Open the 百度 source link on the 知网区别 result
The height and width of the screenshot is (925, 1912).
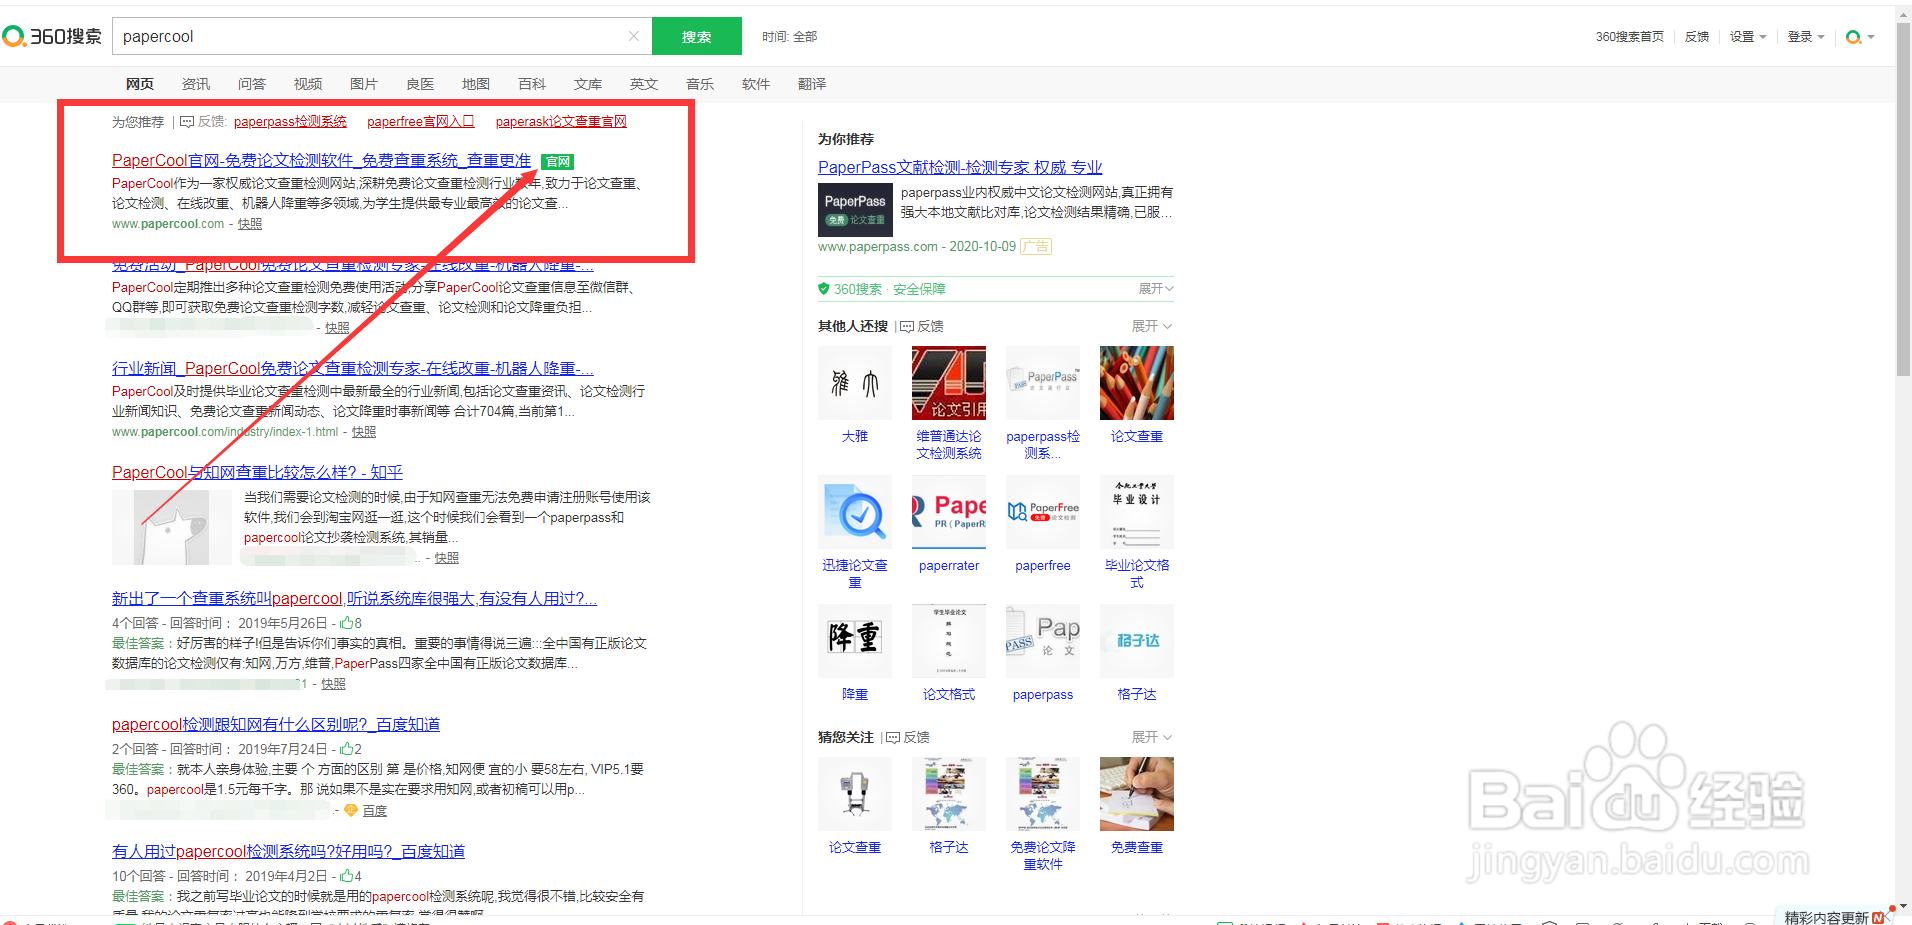coord(375,810)
